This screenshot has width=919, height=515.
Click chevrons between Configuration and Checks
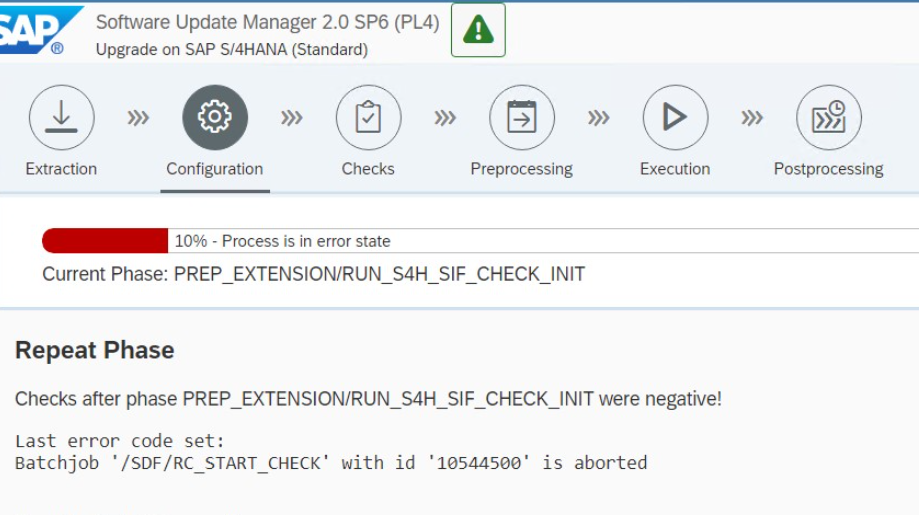292,118
